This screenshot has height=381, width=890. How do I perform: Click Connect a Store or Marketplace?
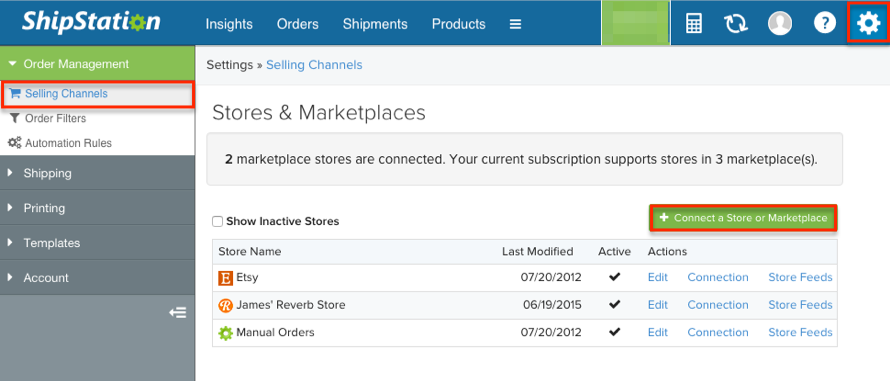click(744, 218)
